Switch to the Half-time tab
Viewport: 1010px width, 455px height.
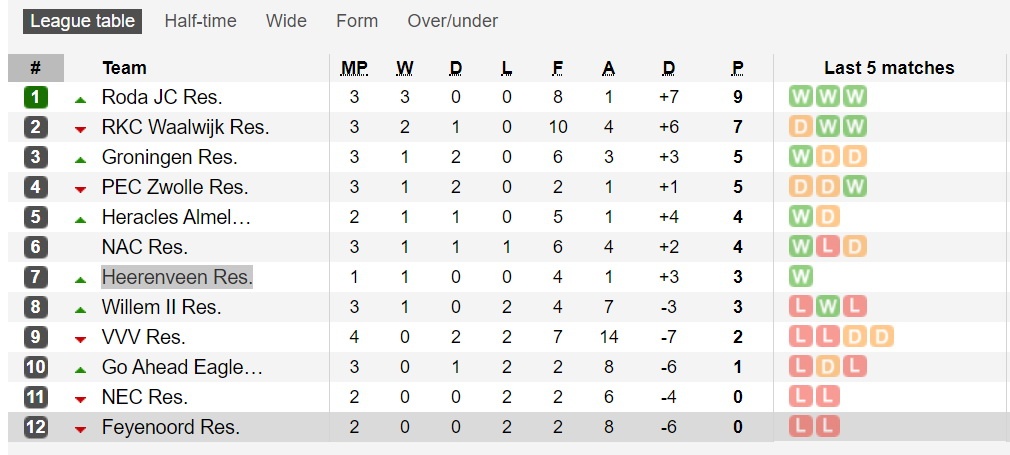pyautogui.click(x=200, y=21)
